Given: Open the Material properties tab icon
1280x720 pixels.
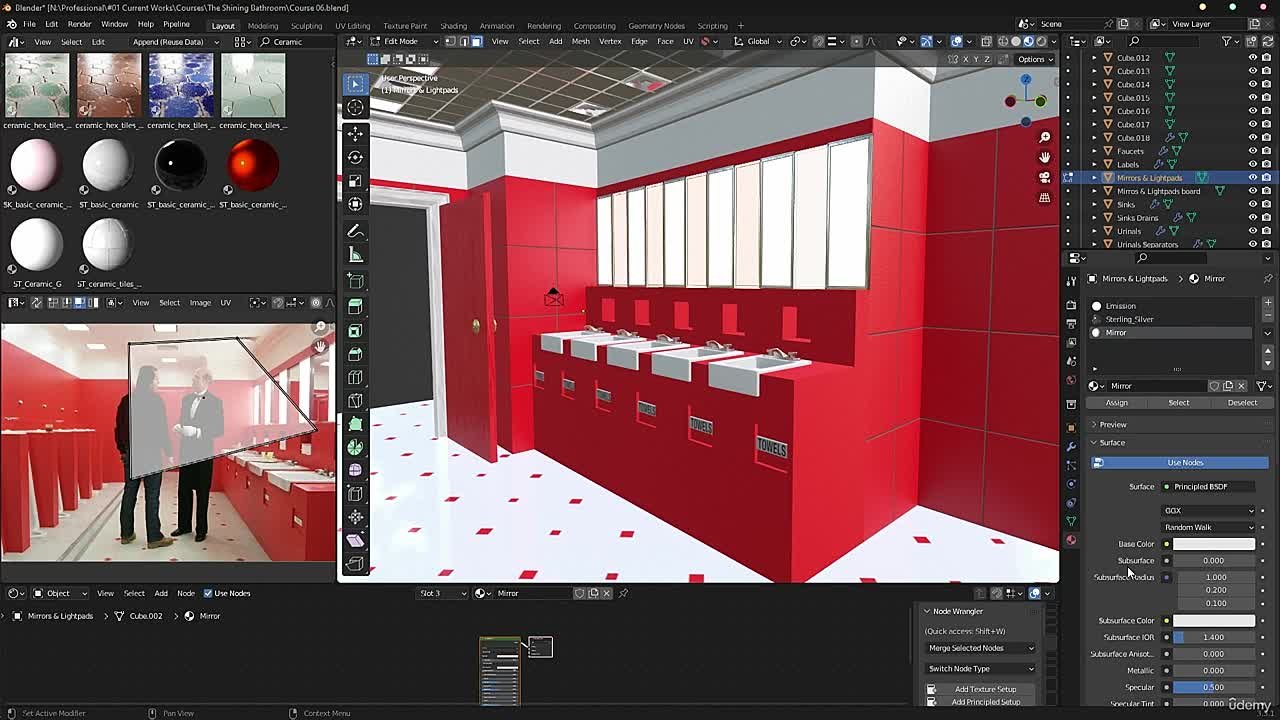Looking at the screenshot, I should [x=1071, y=540].
